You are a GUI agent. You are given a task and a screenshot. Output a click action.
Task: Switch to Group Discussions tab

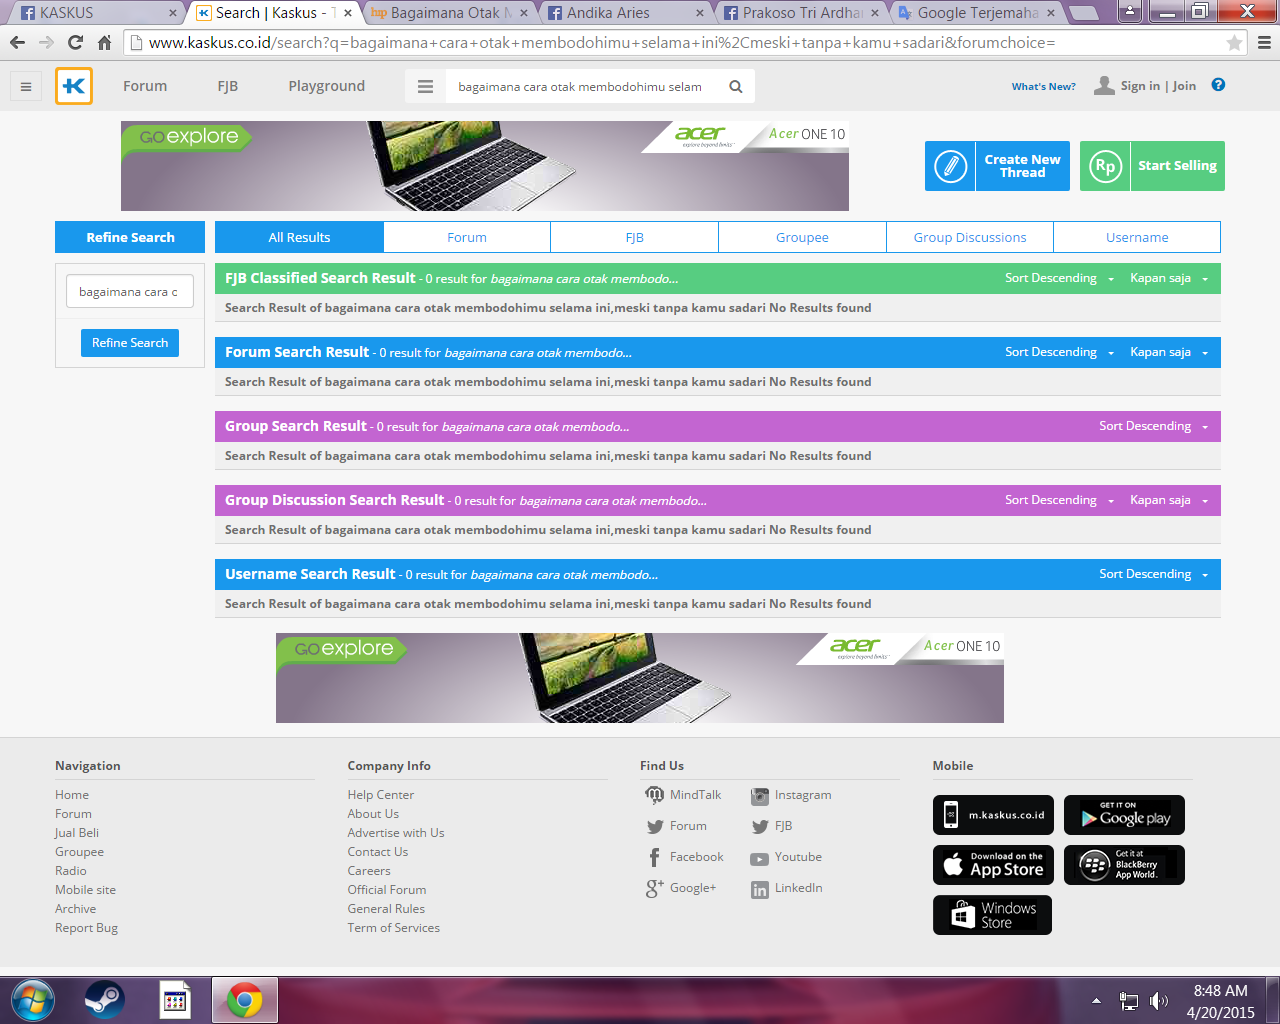tap(970, 237)
